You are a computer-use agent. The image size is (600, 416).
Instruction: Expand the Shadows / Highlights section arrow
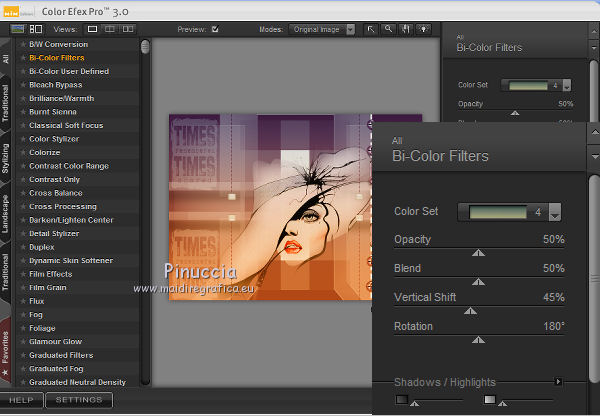pos(558,382)
